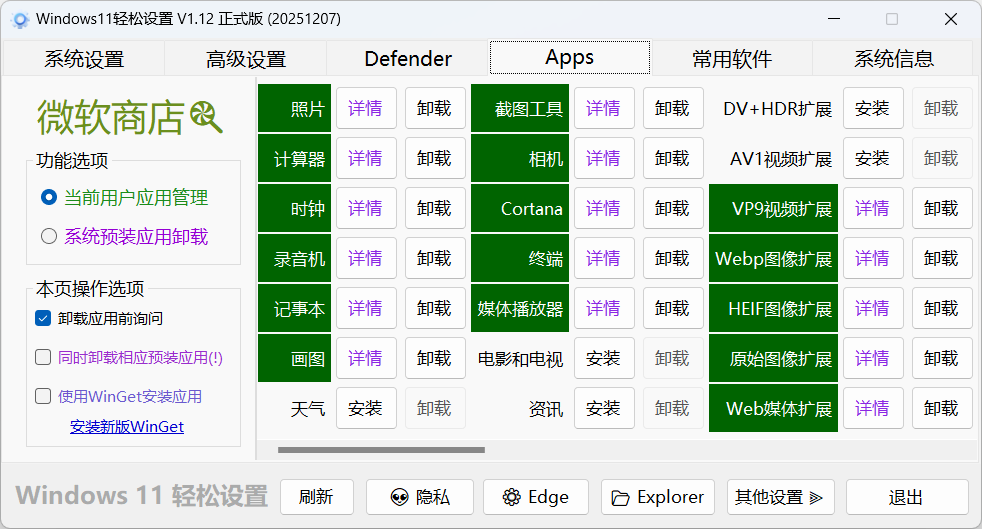Click the HEIF图像扩展 label
The width and height of the screenshot is (982, 529).
coord(773,309)
